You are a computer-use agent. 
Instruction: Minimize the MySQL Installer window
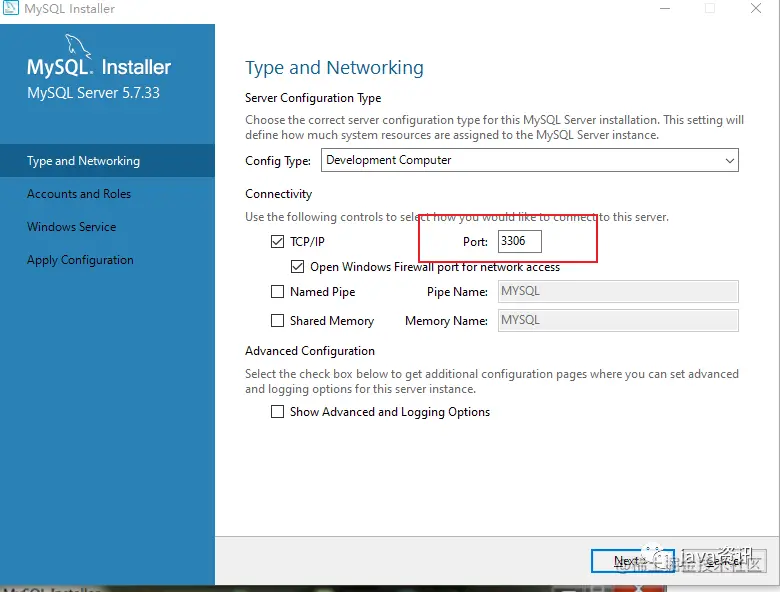(665, 8)
